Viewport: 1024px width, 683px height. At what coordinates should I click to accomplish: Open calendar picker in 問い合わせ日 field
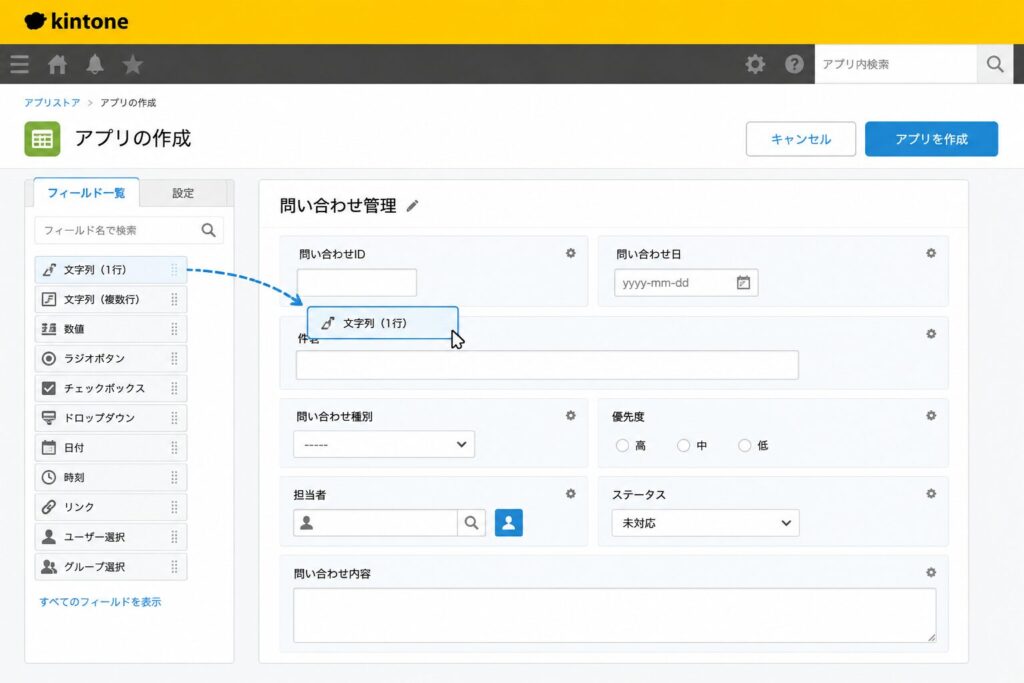coord(743,283)
